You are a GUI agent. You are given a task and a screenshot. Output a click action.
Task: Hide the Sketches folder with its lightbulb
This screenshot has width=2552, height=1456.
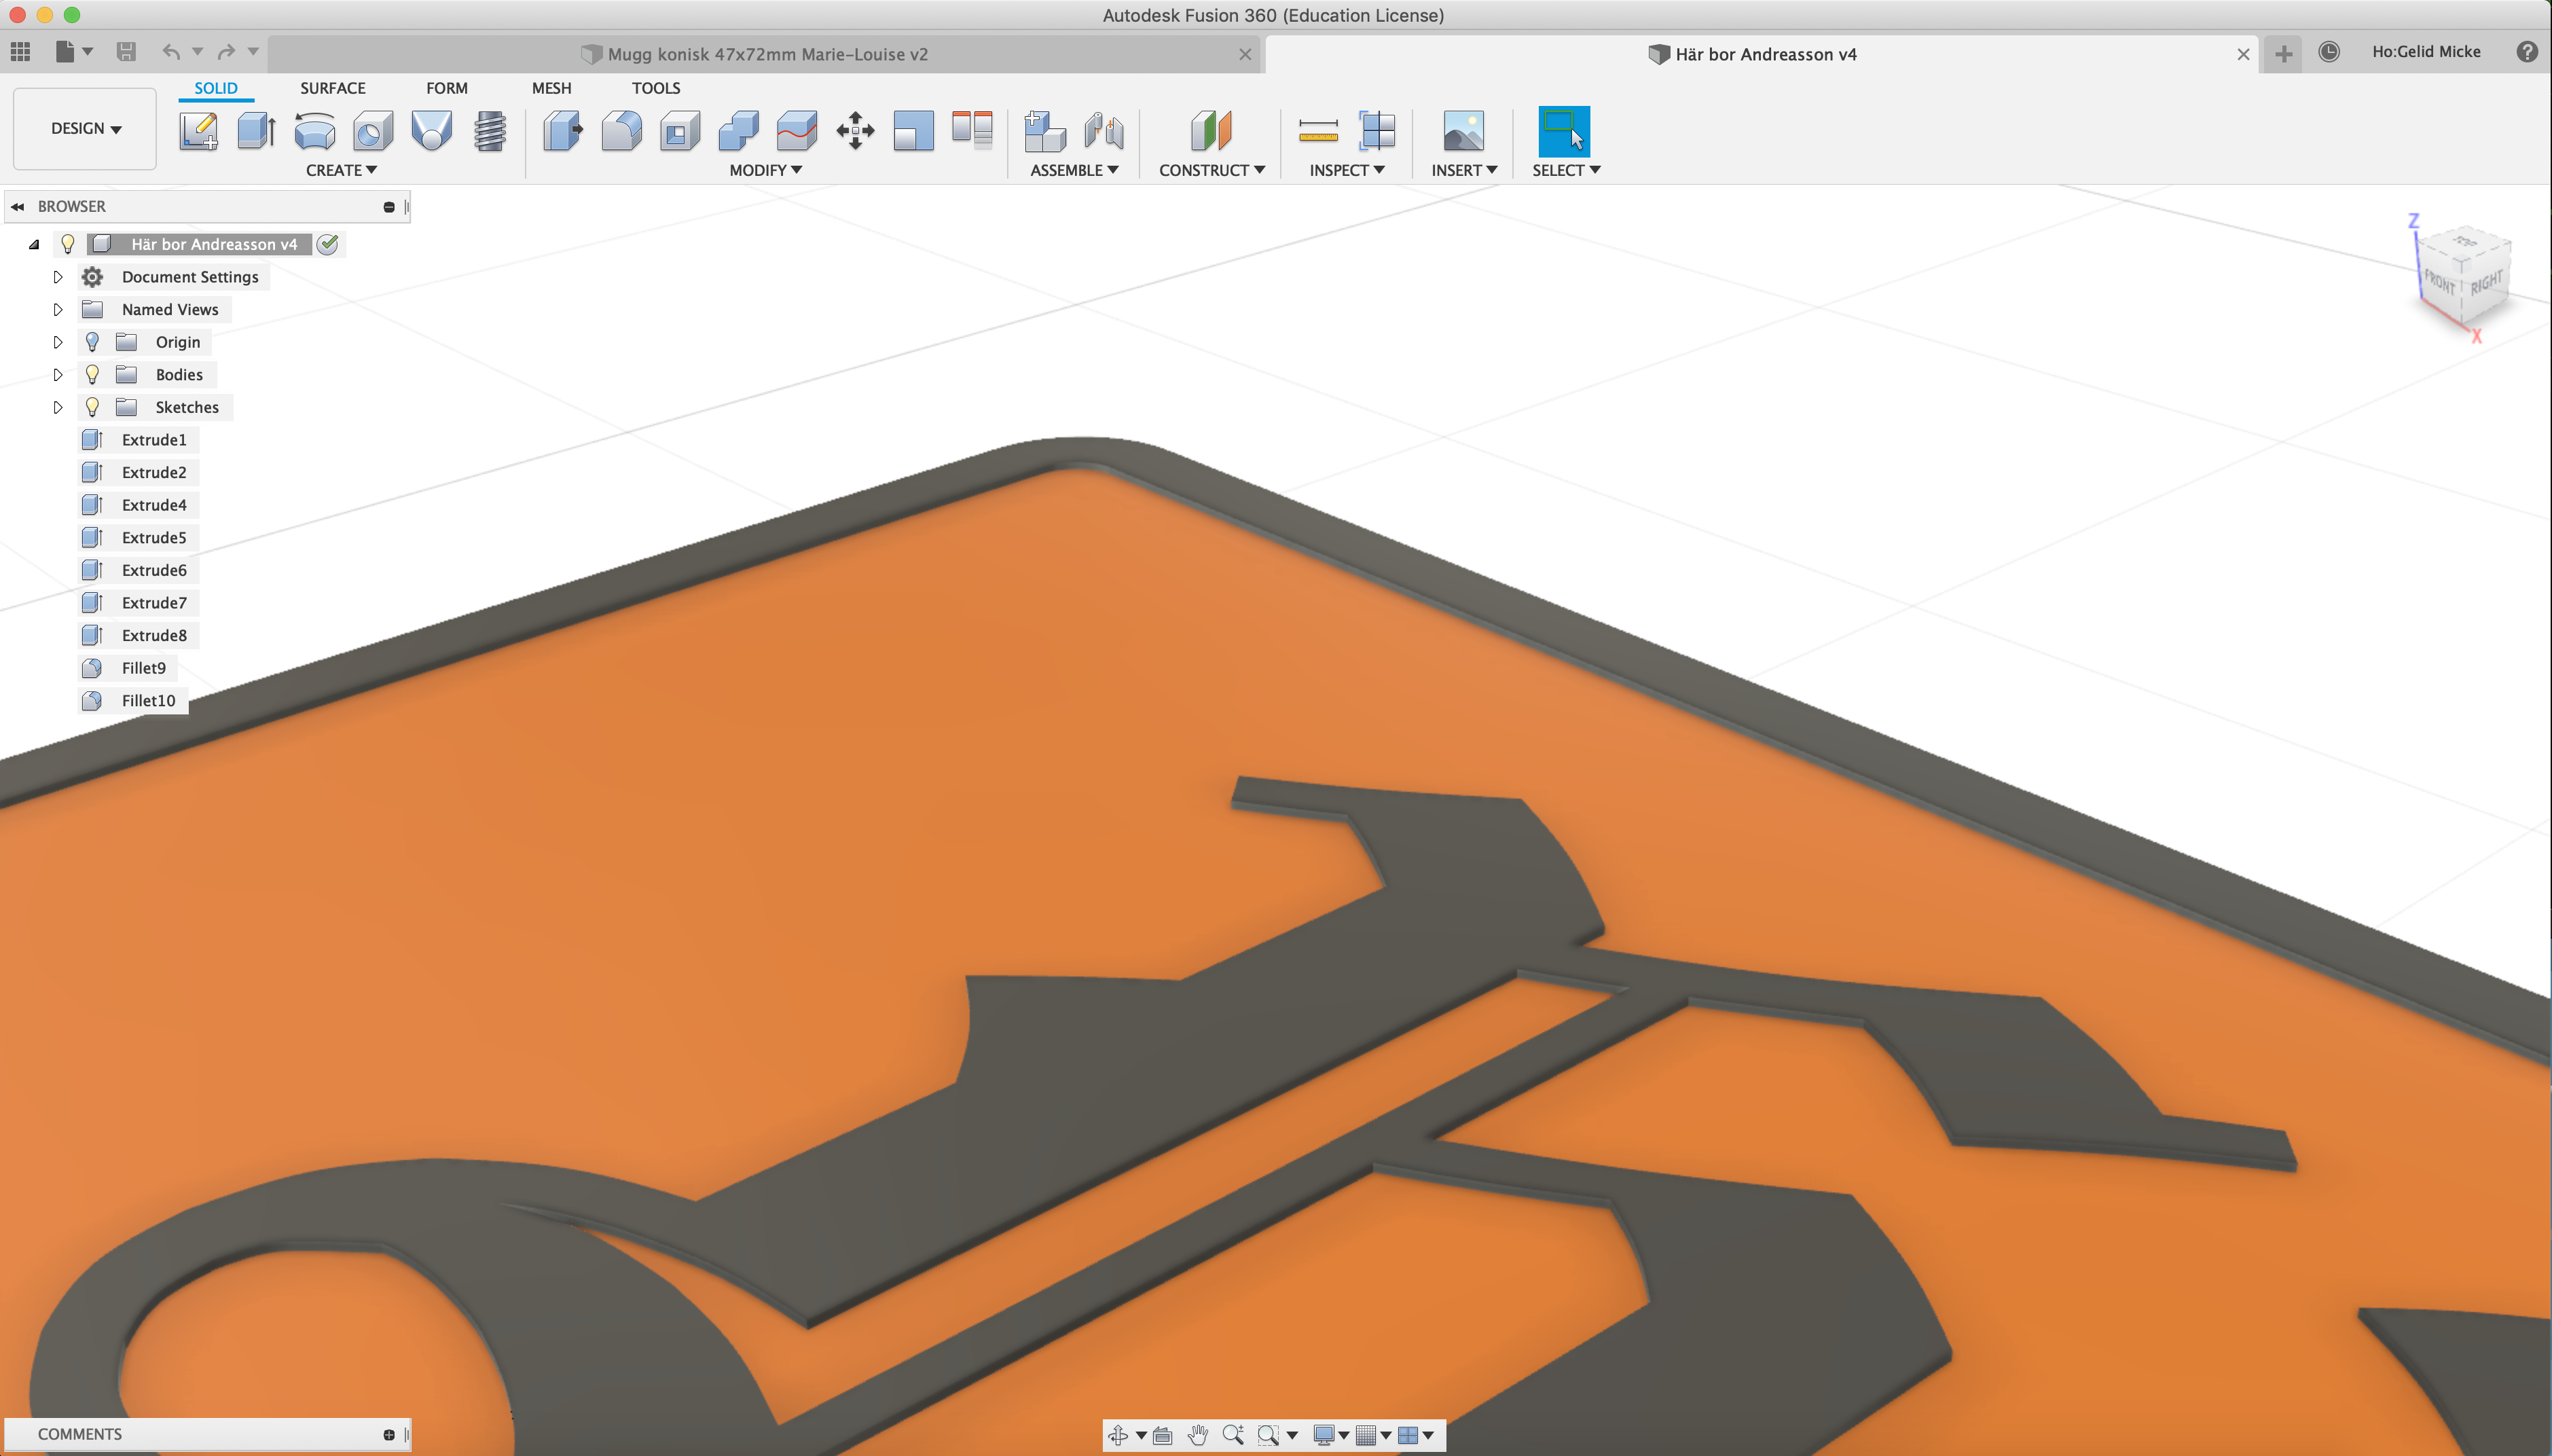(x=93, y=406)
